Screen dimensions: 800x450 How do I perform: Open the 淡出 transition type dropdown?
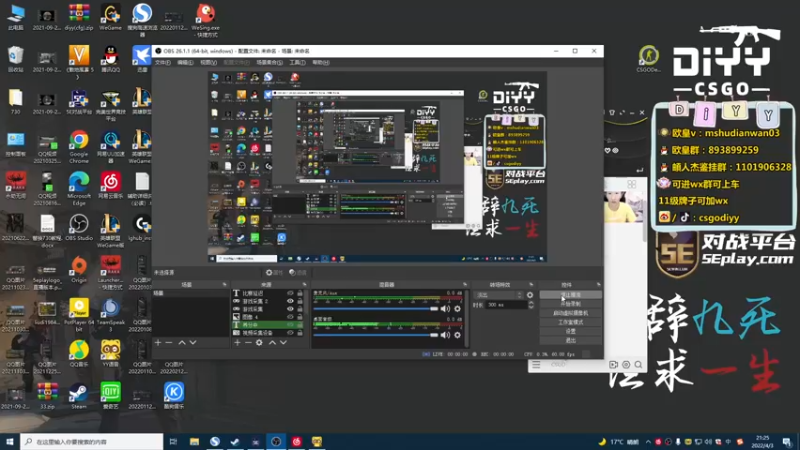498,295
